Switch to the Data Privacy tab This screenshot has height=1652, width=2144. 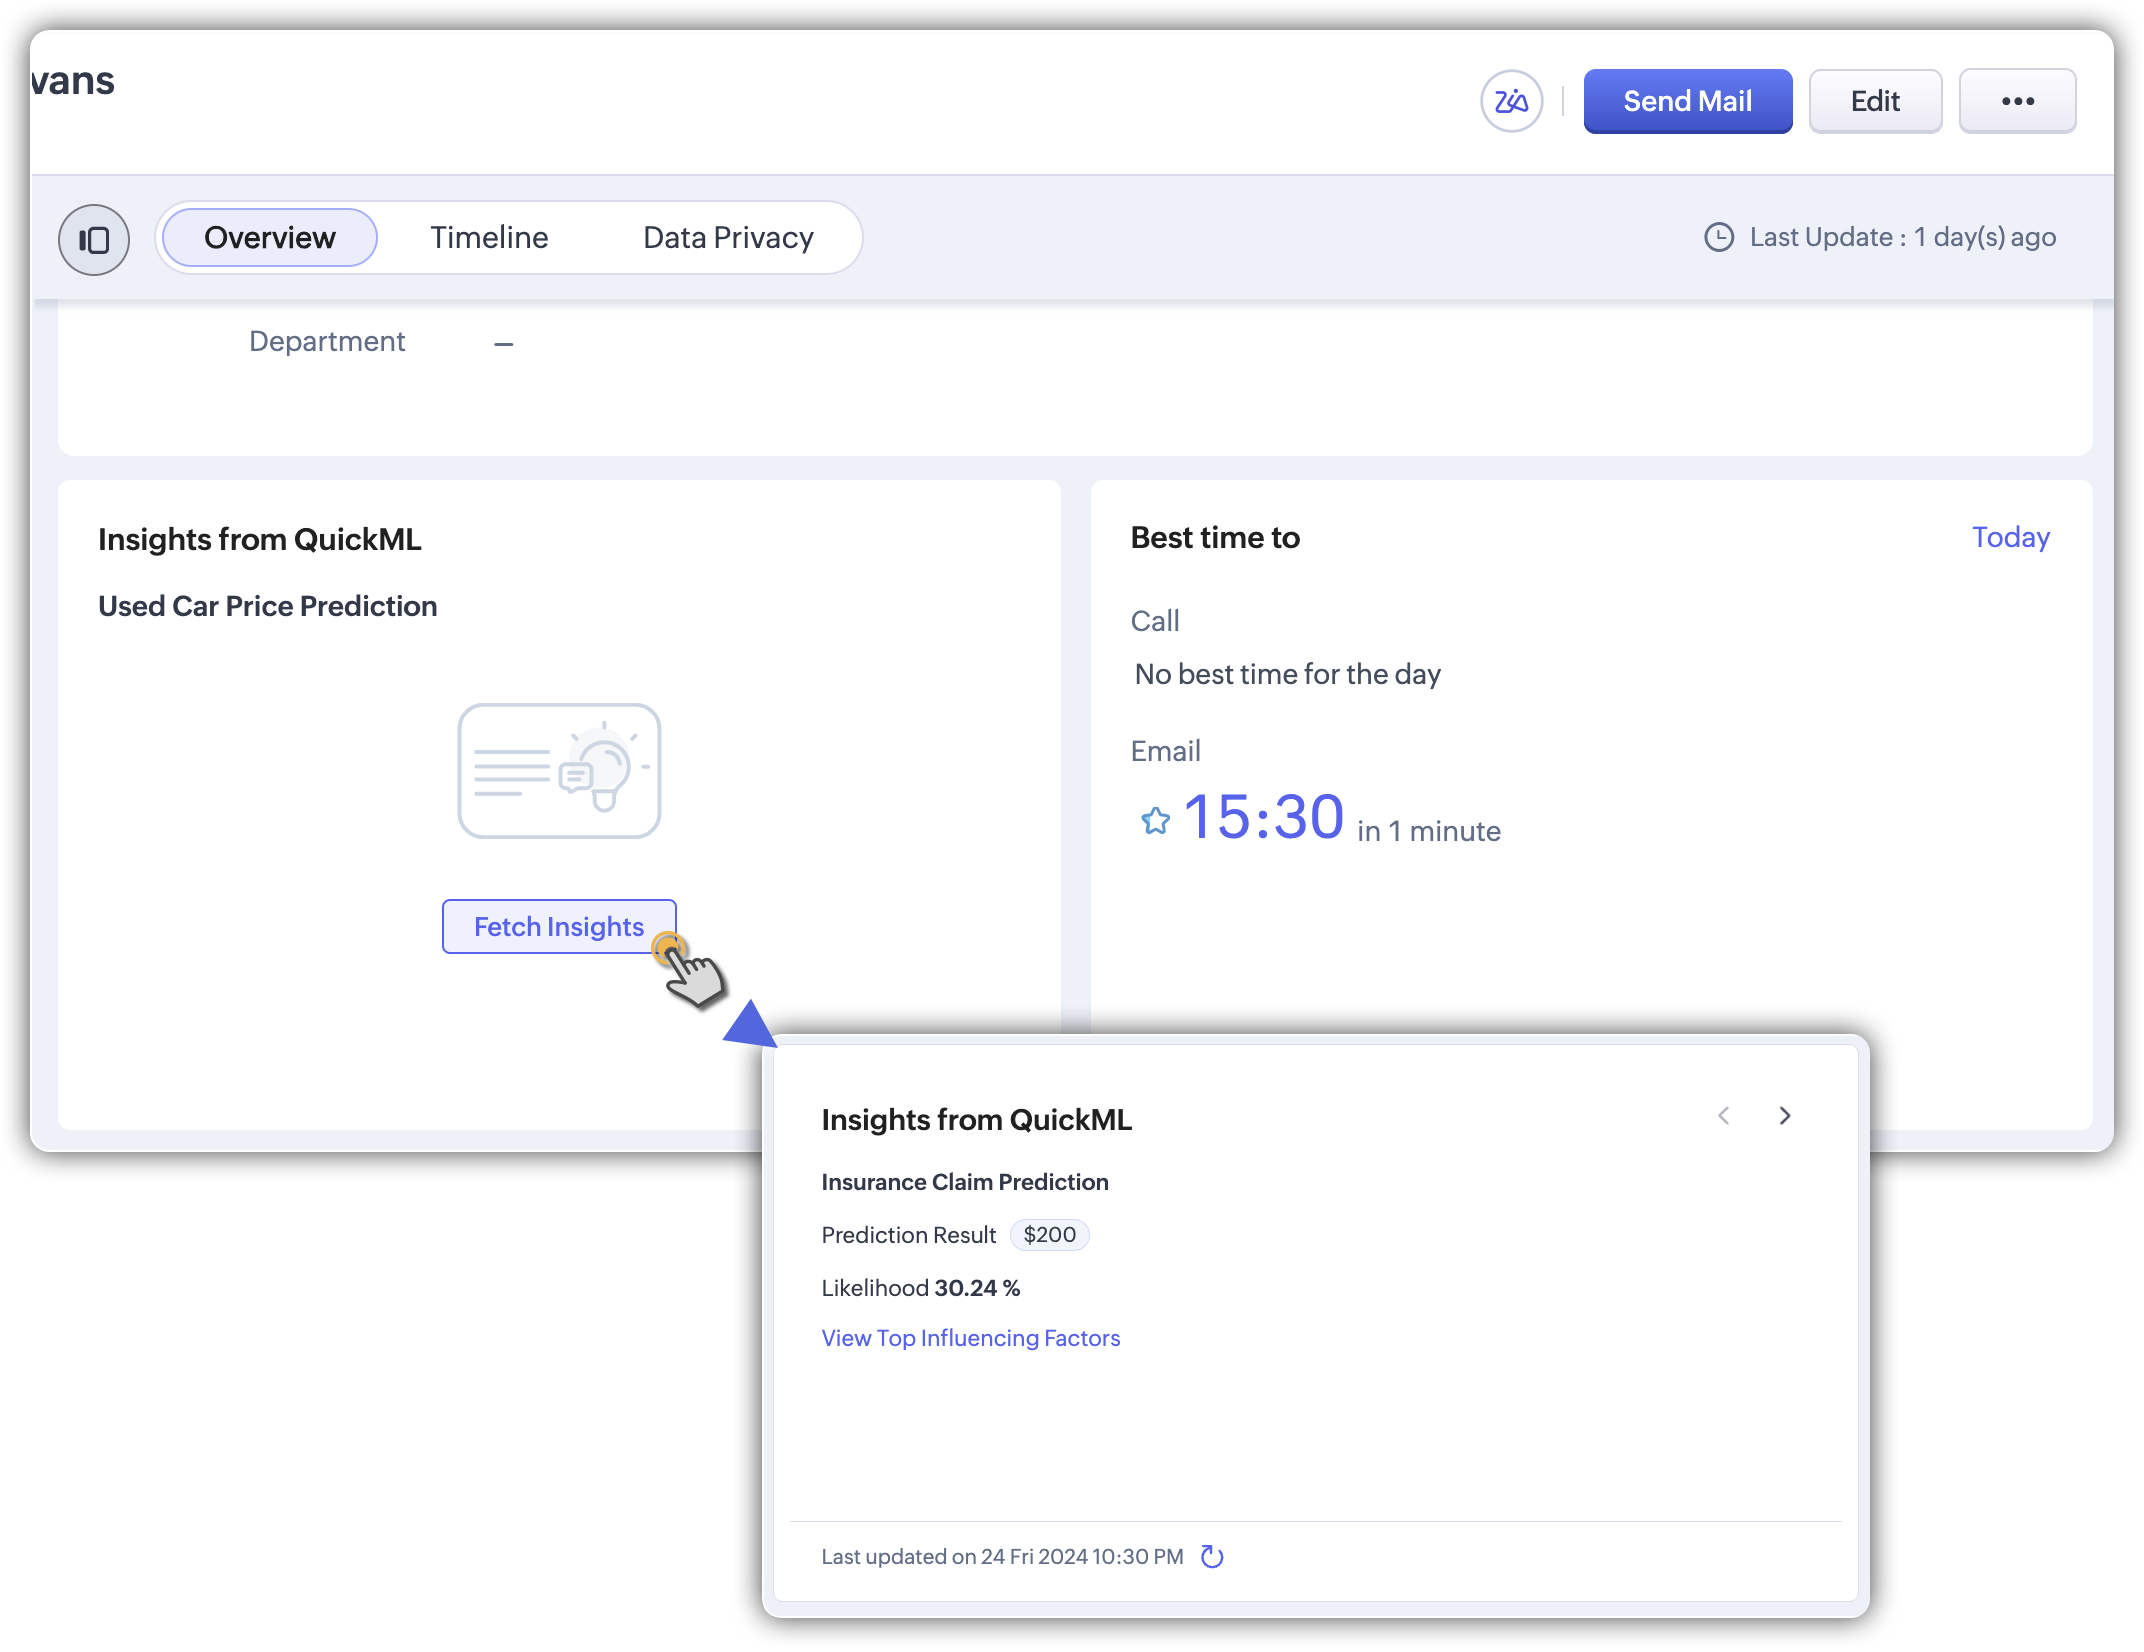(x=728, y=238)
